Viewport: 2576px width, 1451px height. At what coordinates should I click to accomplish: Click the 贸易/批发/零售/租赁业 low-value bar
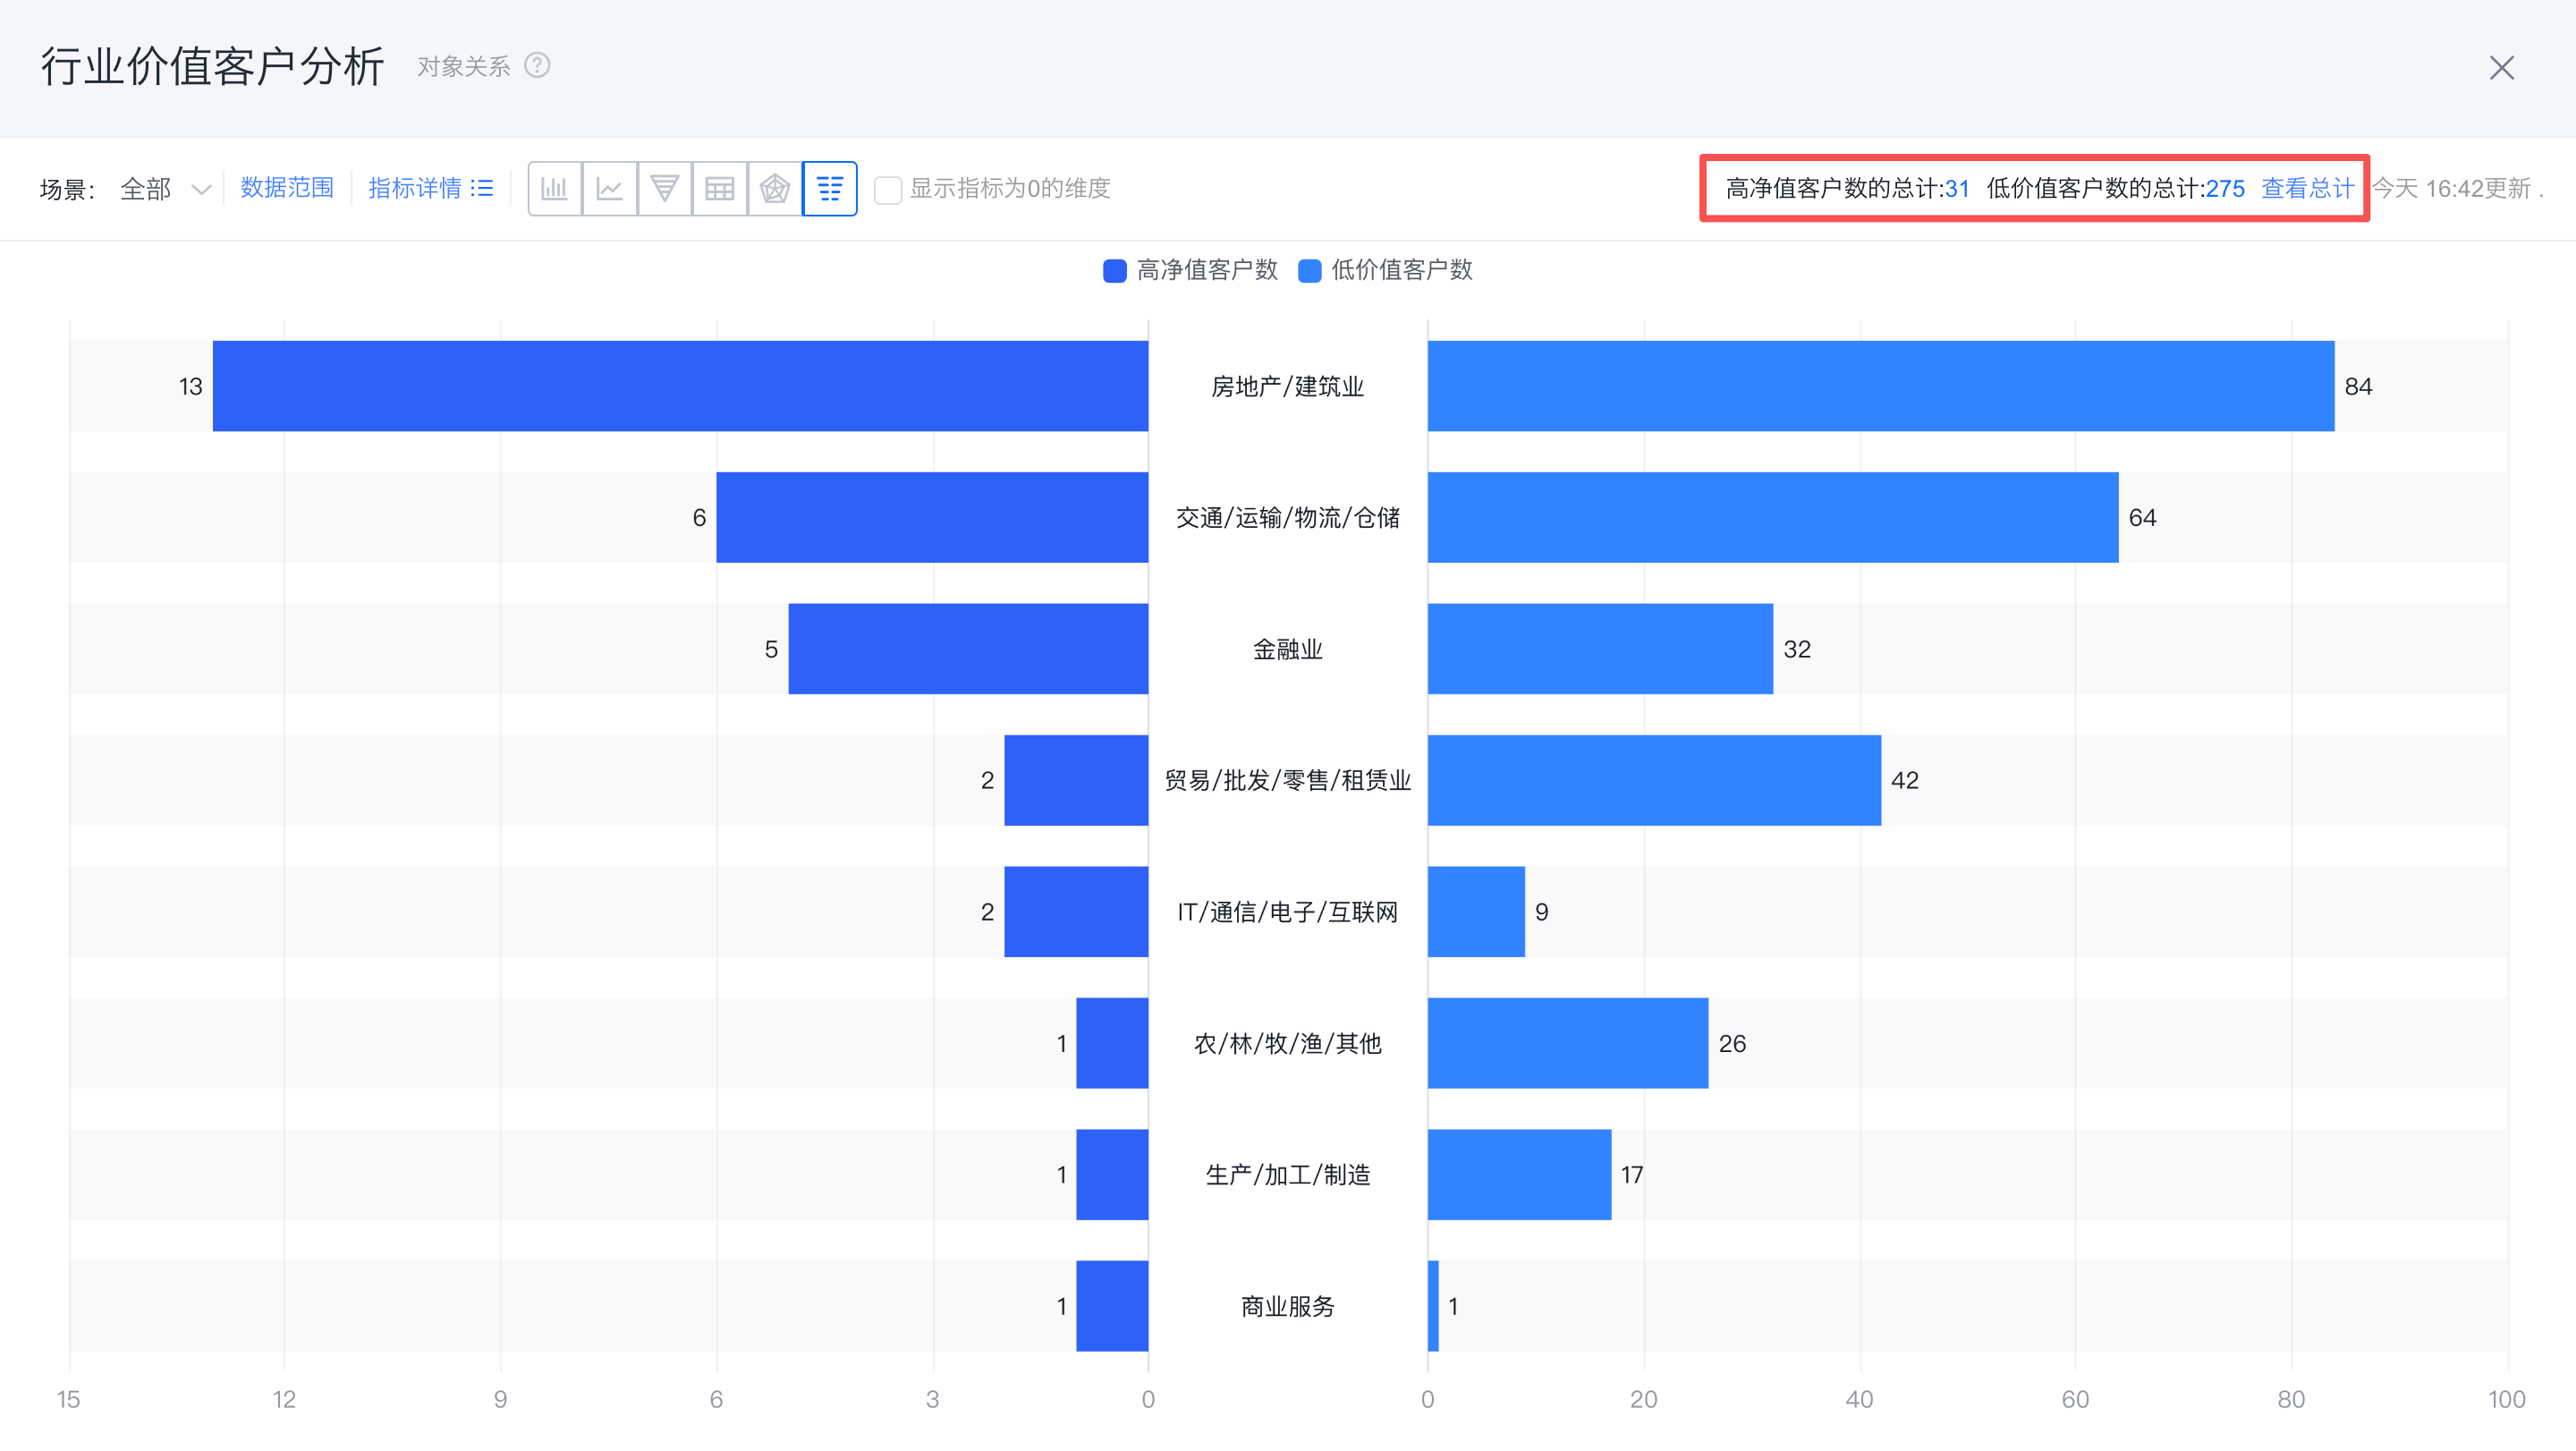coord(1654,780)
